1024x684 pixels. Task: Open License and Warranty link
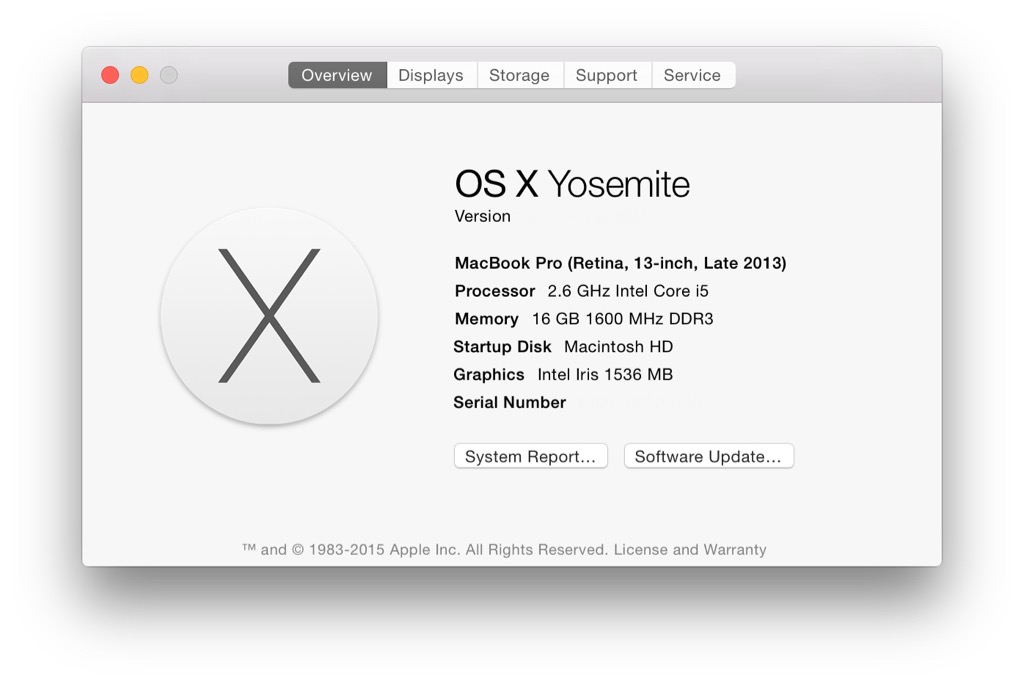click(690, 549)
